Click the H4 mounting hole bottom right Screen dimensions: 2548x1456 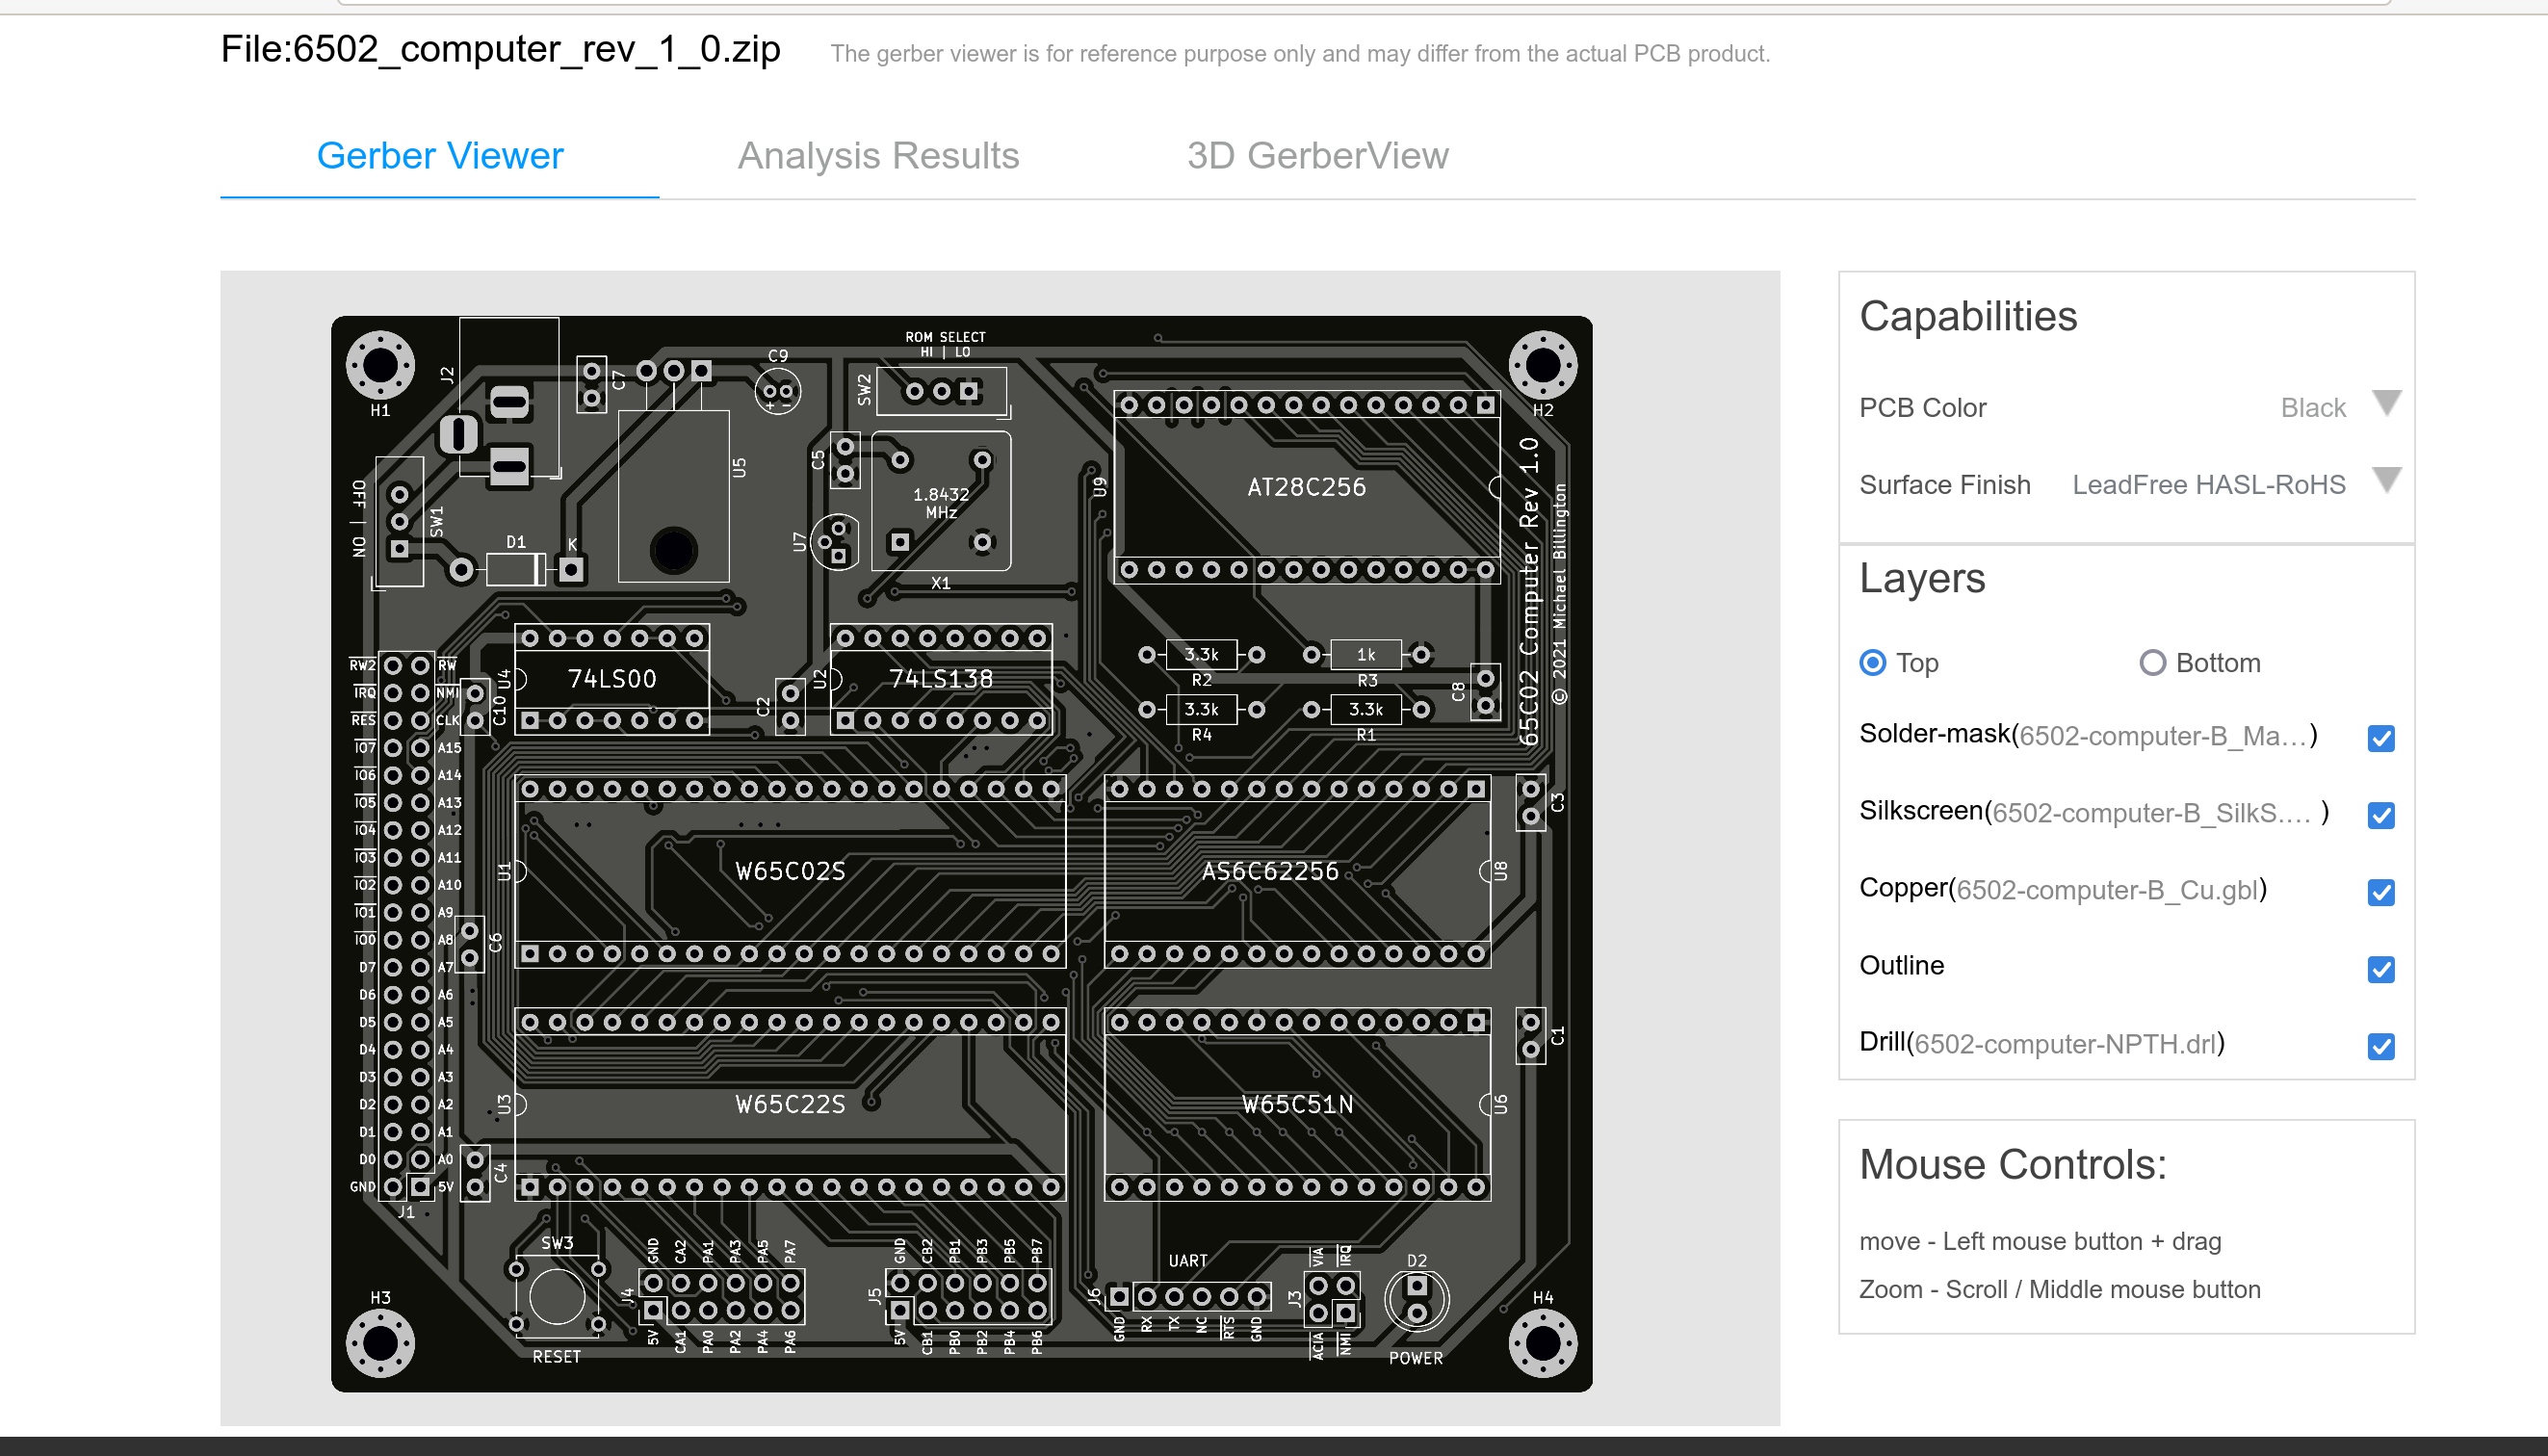pyautogui.click(x=1542, y=1343)
